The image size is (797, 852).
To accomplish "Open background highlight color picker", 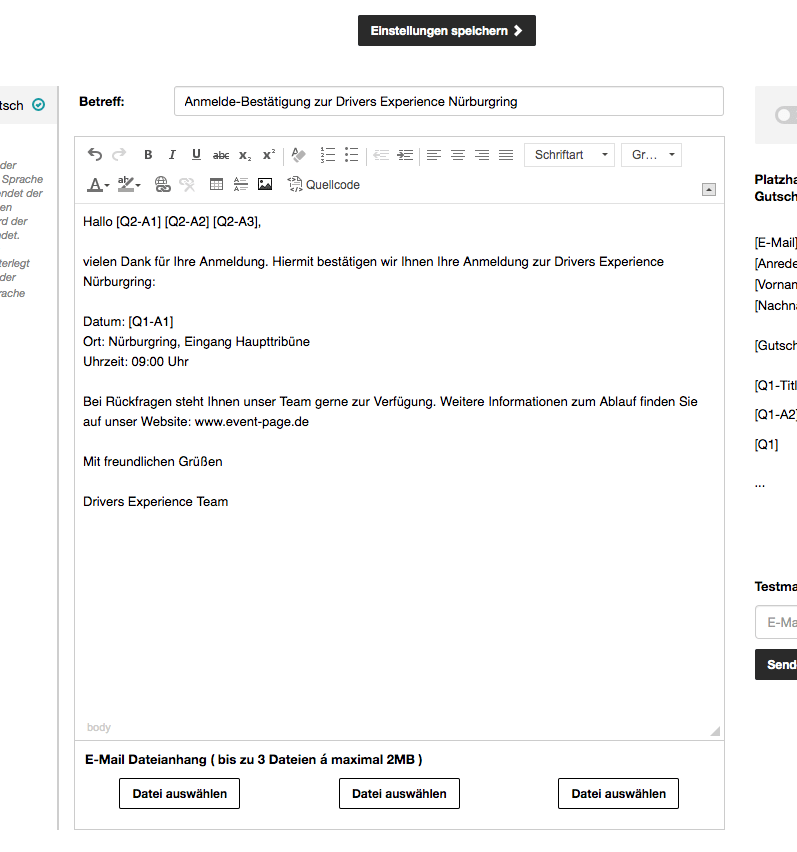I will click(129, 185).
